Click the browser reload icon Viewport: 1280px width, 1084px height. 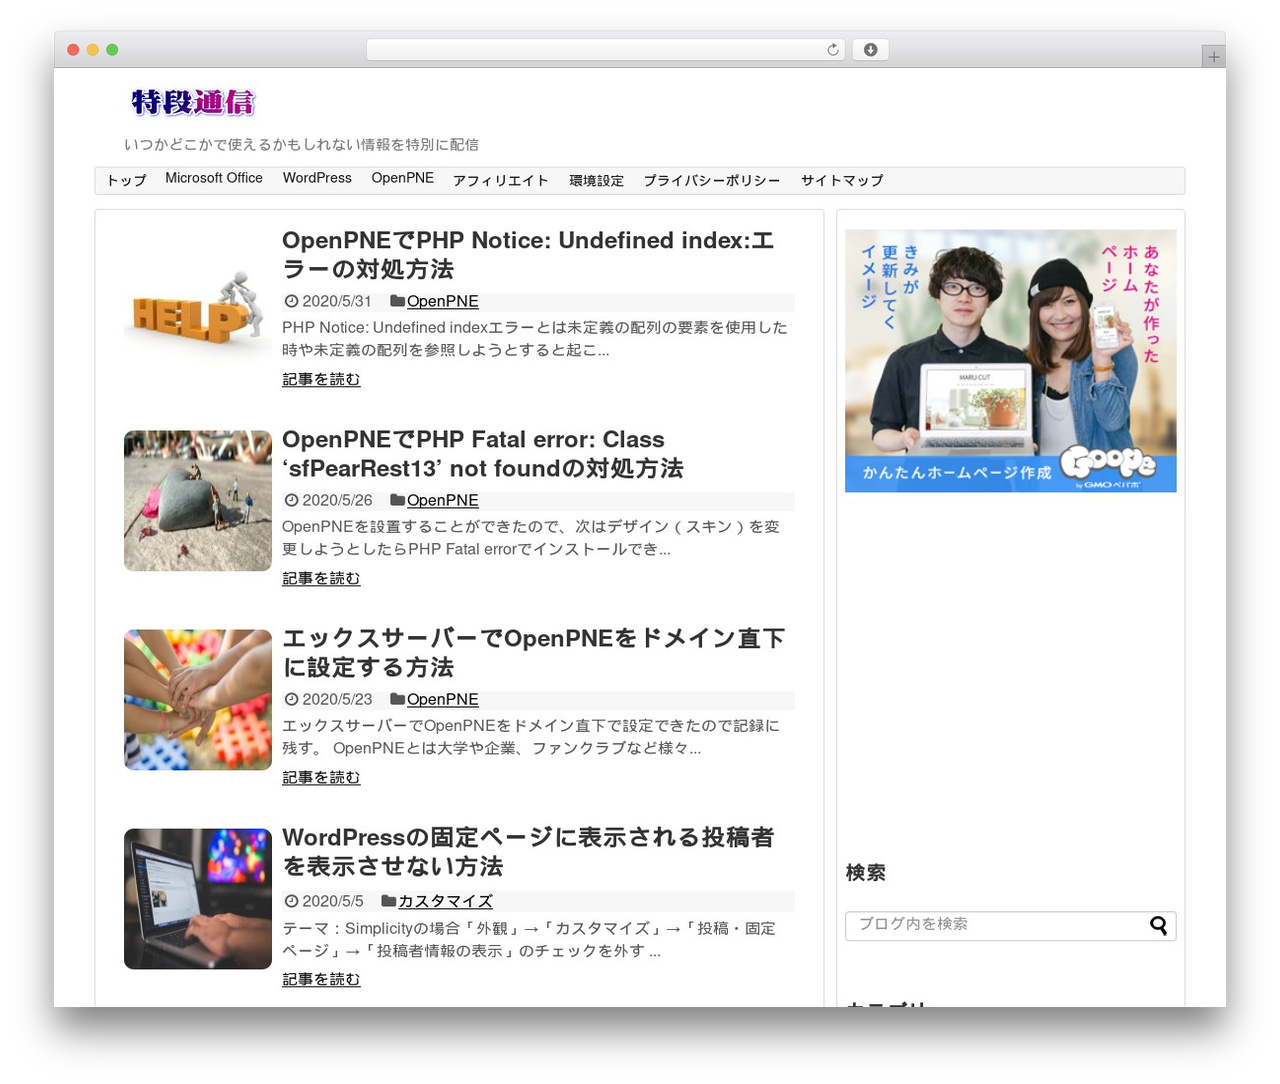(x=832, y=50)
